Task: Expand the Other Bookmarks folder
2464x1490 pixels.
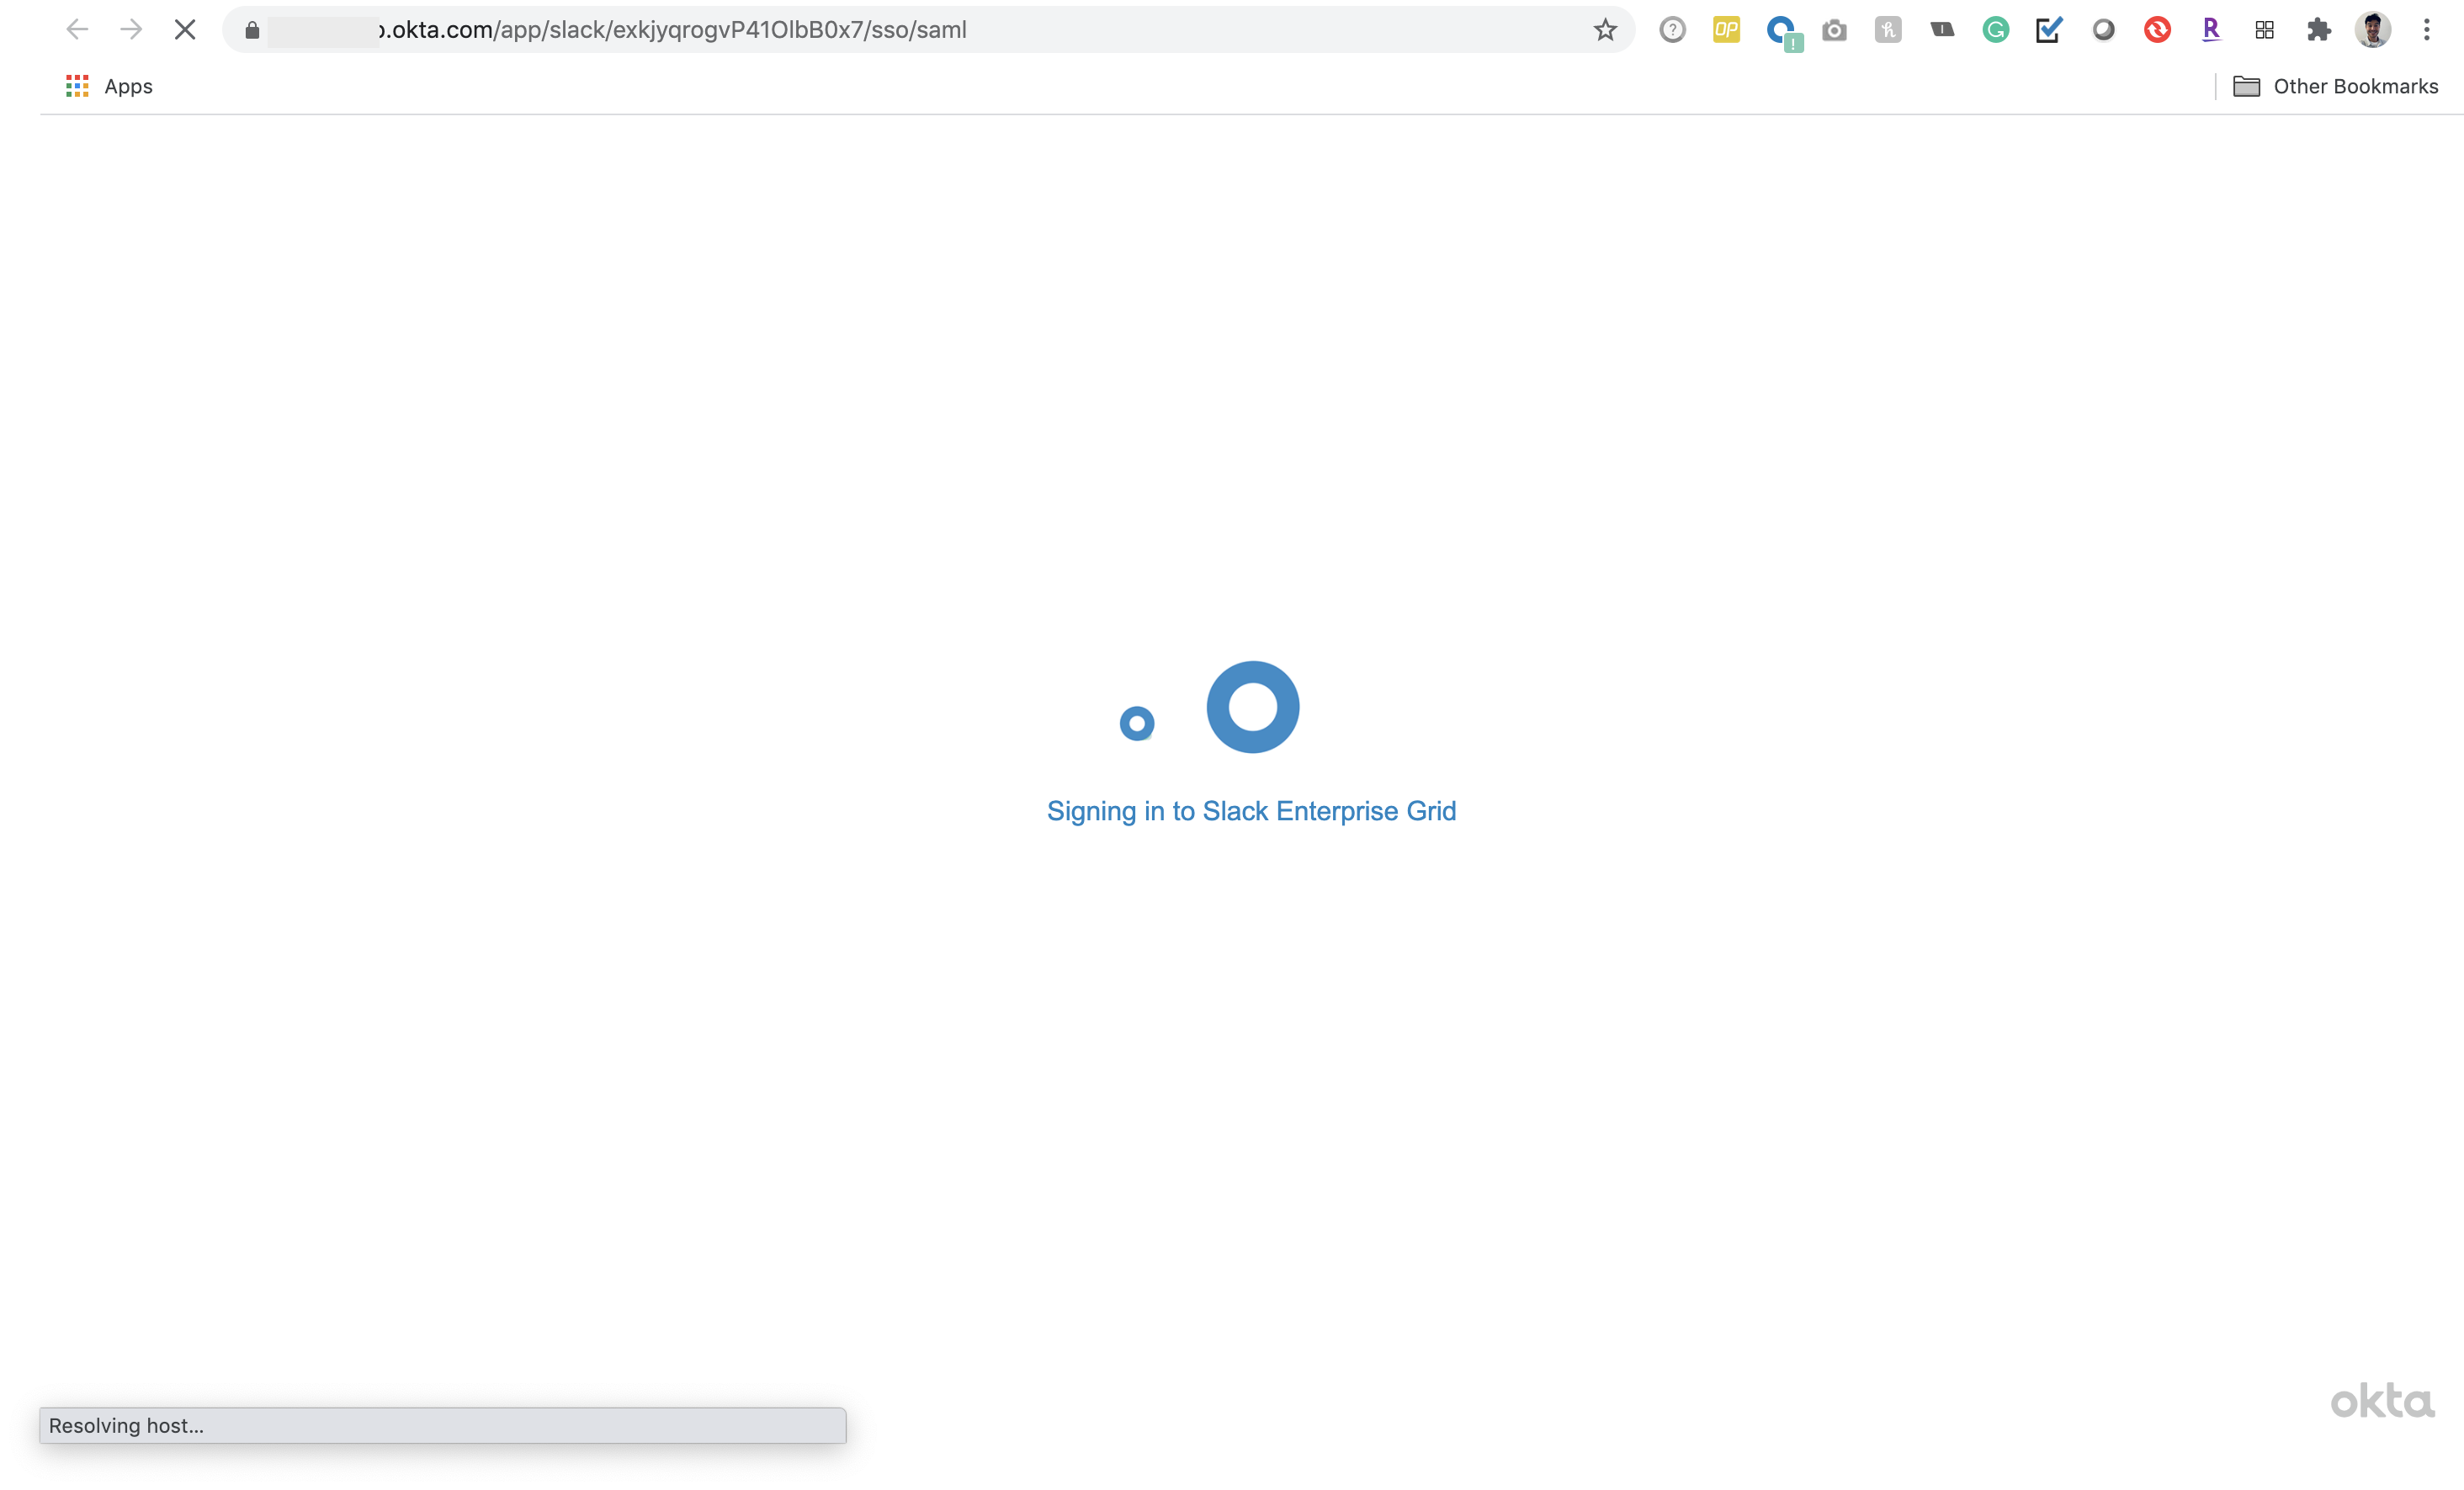Action: tap(2337, 86)
